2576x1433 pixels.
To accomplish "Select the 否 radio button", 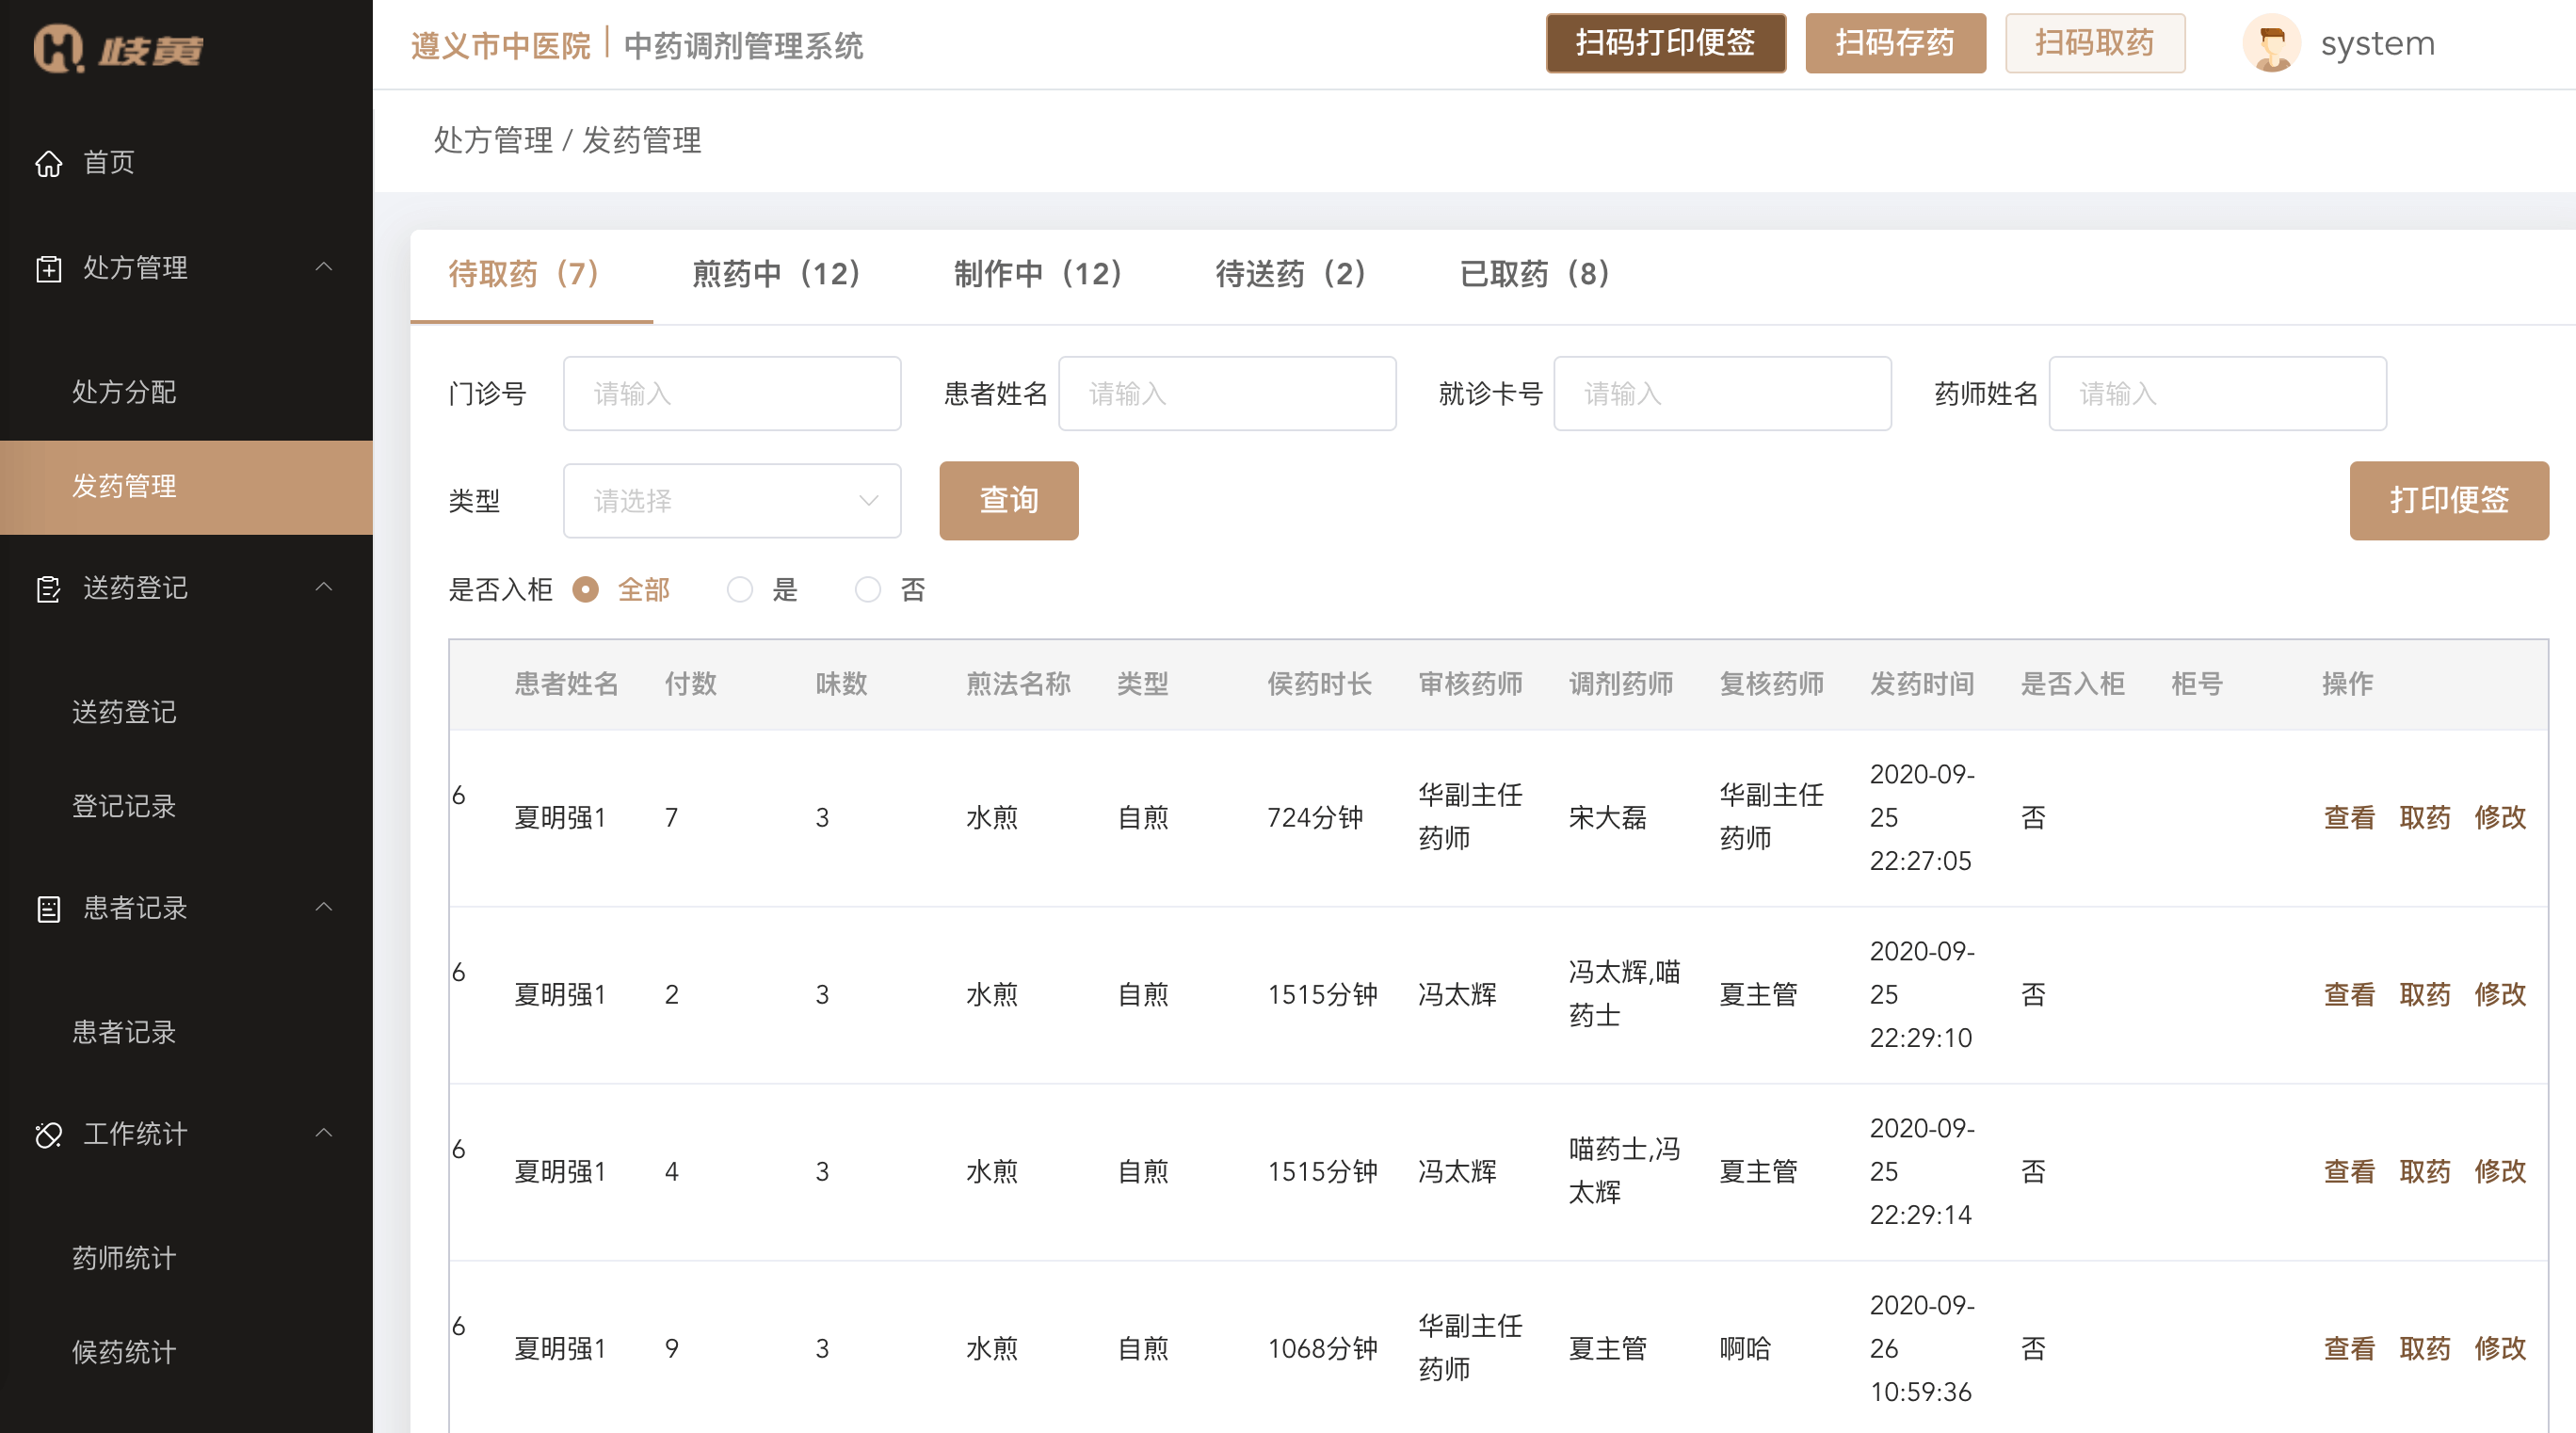I will [x=867, y=590].
